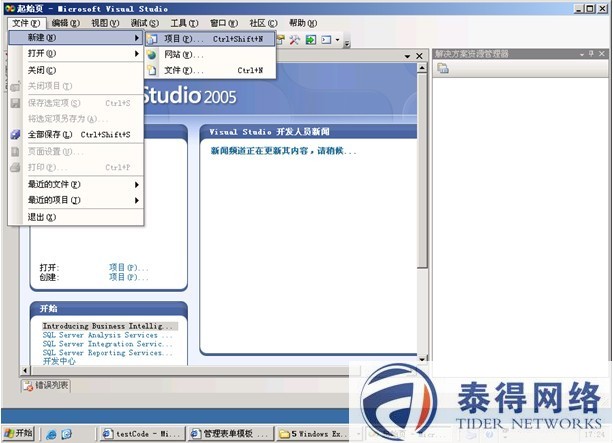
Task: Click the 创建 项目(P)... link
Action: click(128, 277)
